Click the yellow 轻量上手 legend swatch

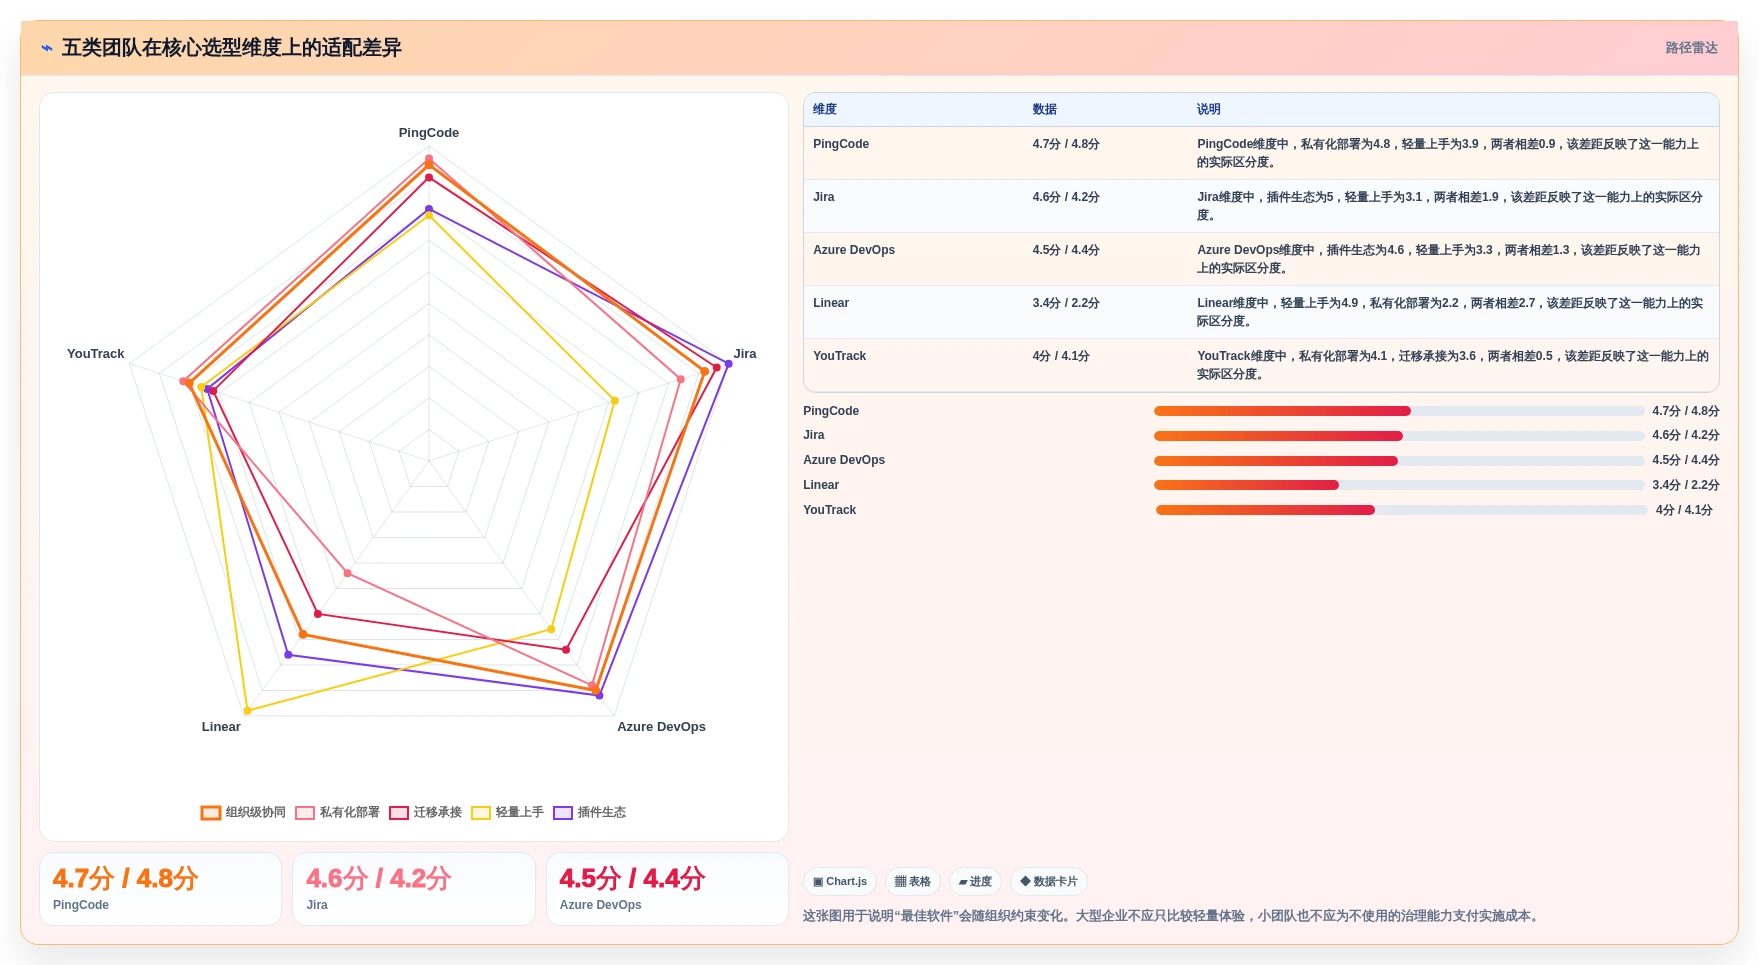click(481, 813)
